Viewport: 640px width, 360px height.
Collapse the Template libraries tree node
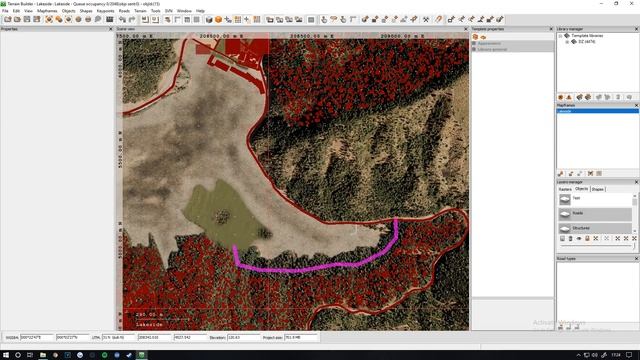560,36
